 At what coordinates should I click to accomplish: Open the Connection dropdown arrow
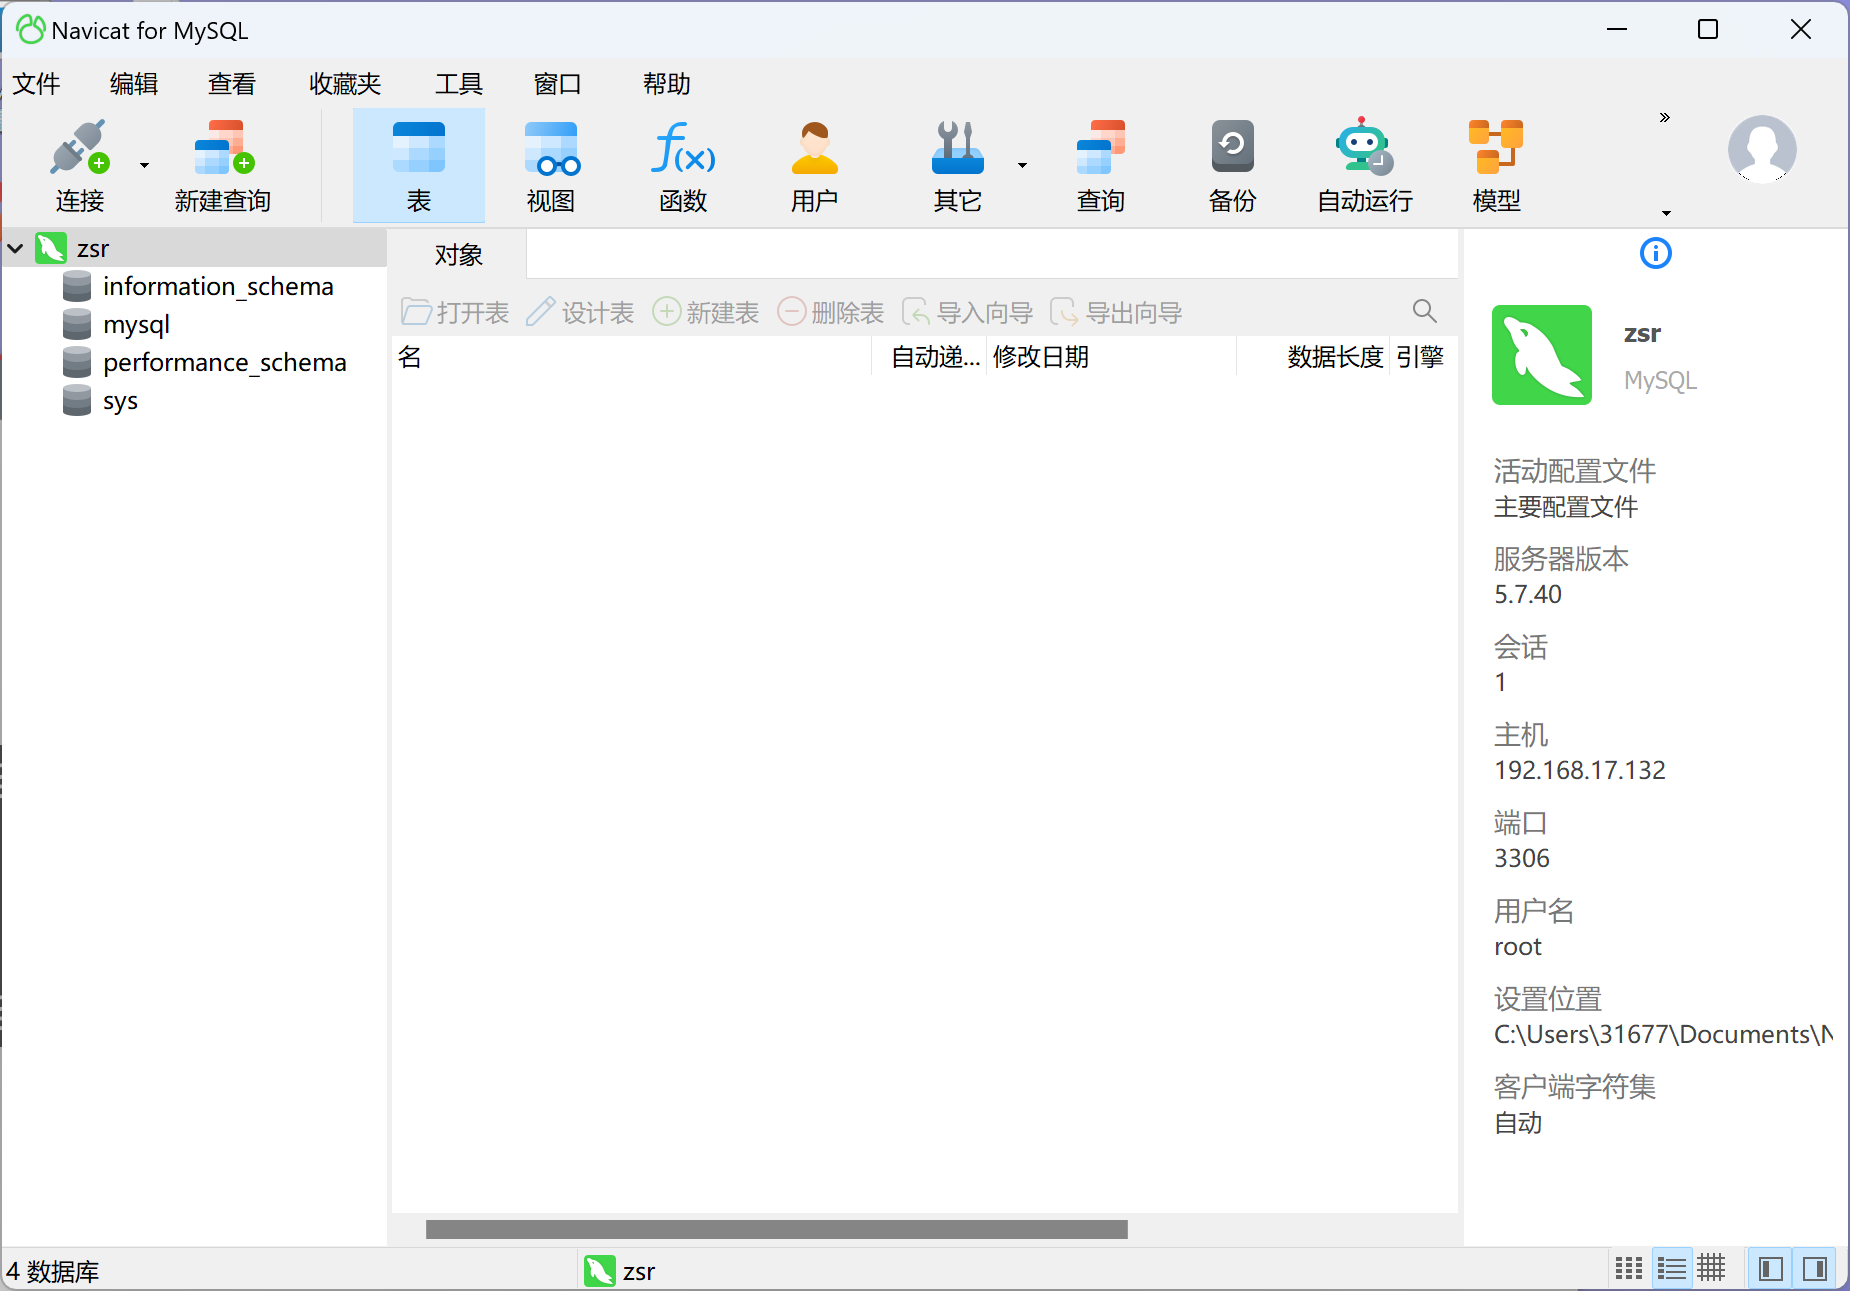pos(144,166)
